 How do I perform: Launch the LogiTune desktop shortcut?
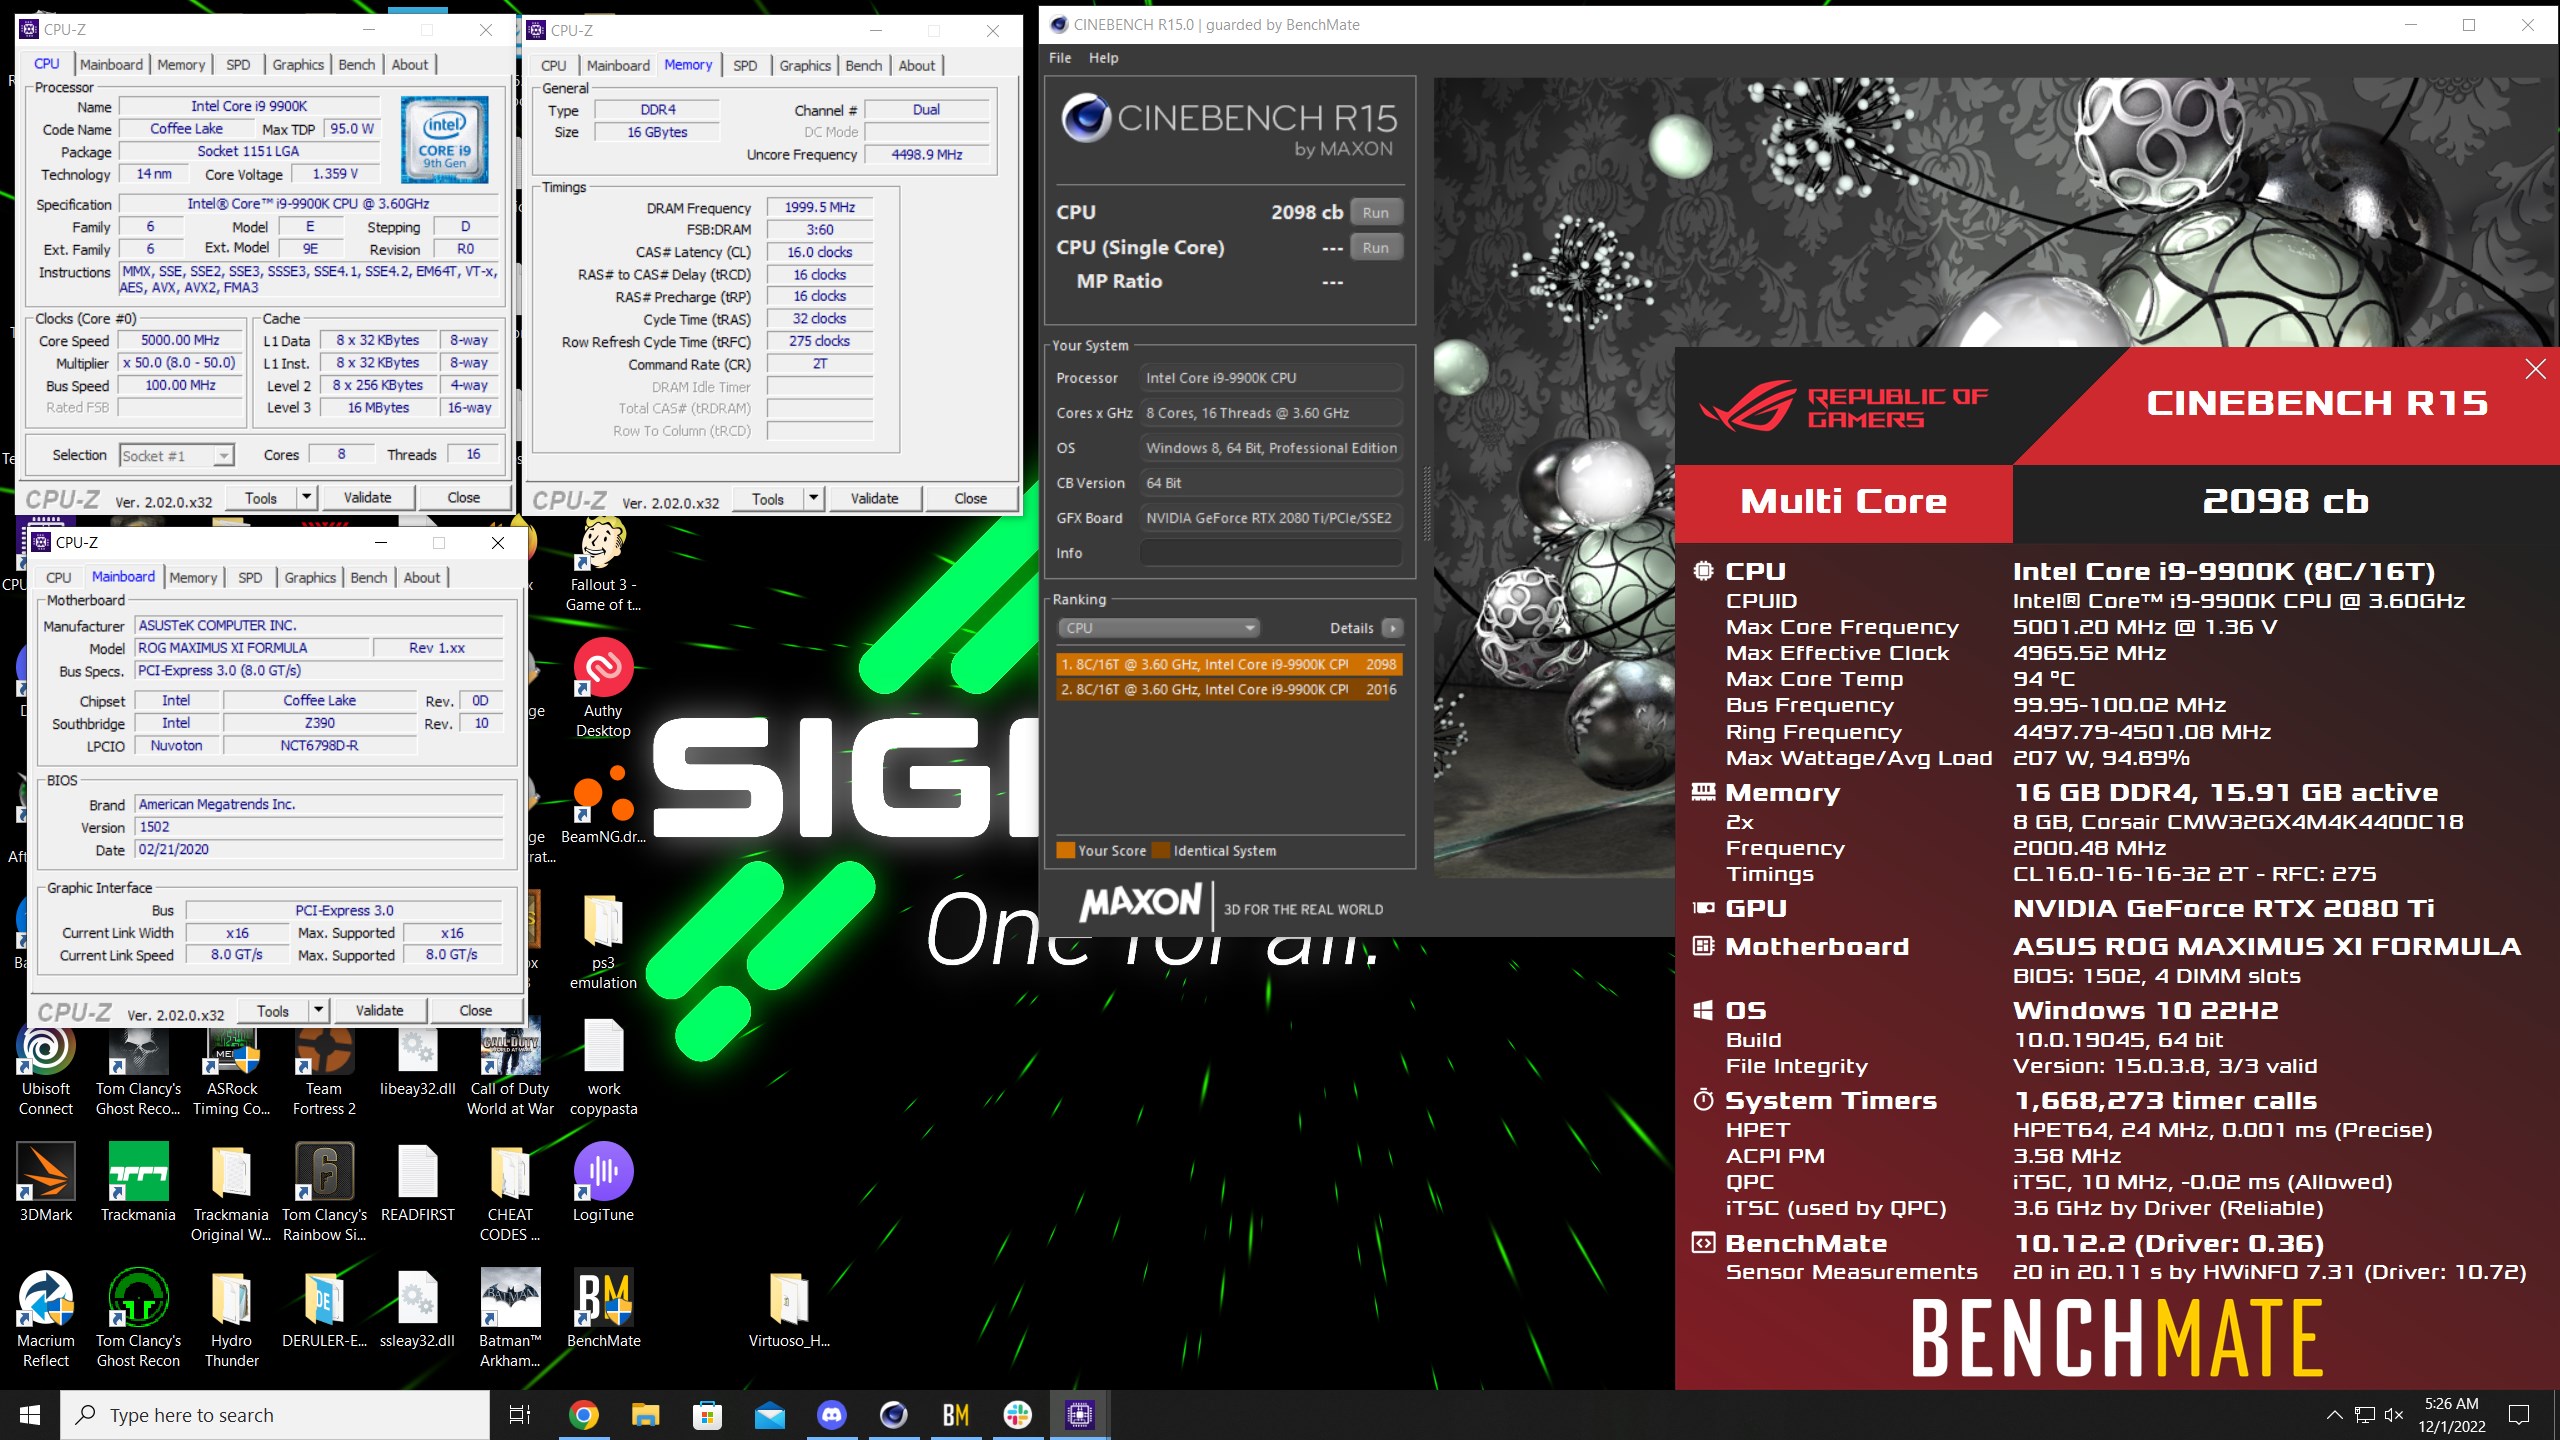click(603, 1184)
